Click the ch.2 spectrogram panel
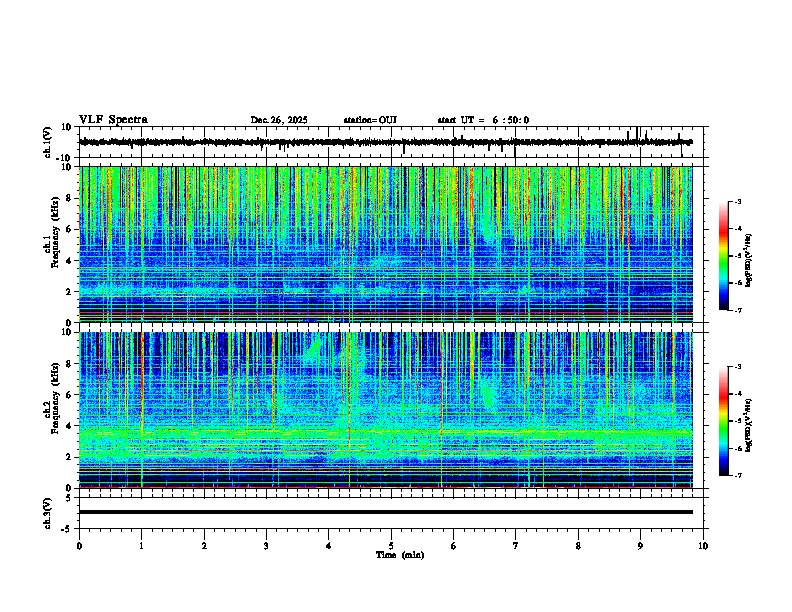The height and width of the screenshot is (612, 792). pos(385,410)
